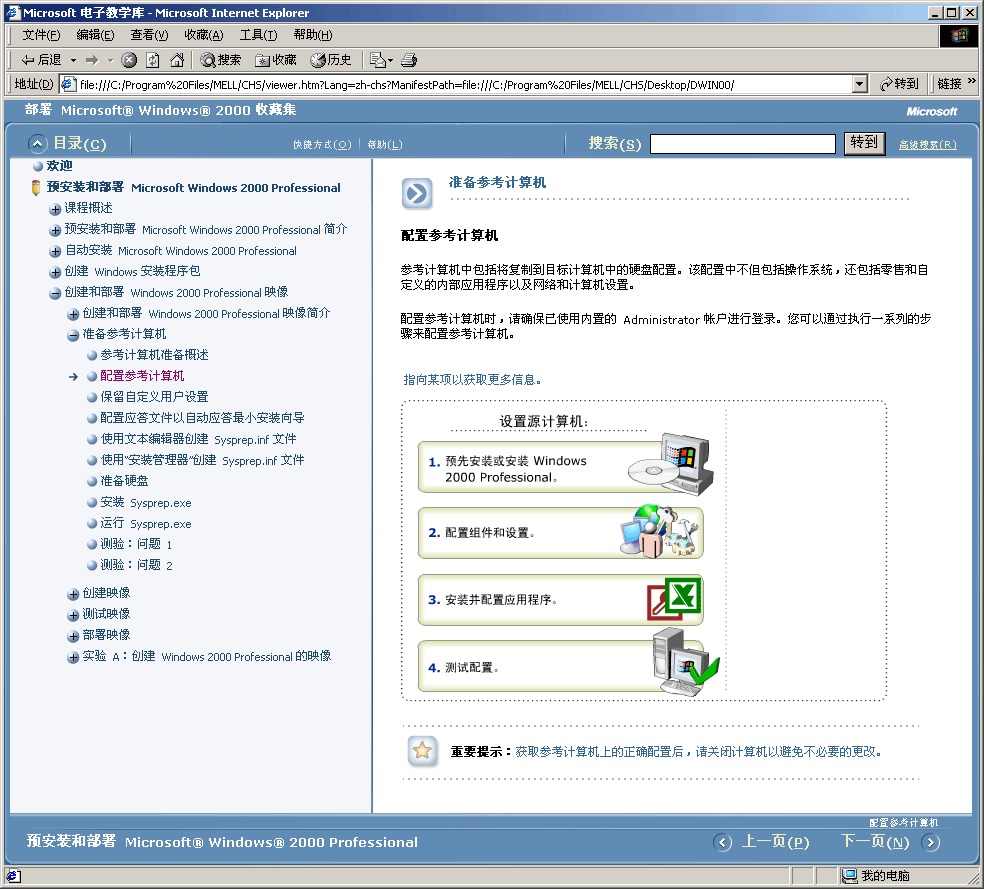Click the 欢迎 bullet icon

[38, 166]
